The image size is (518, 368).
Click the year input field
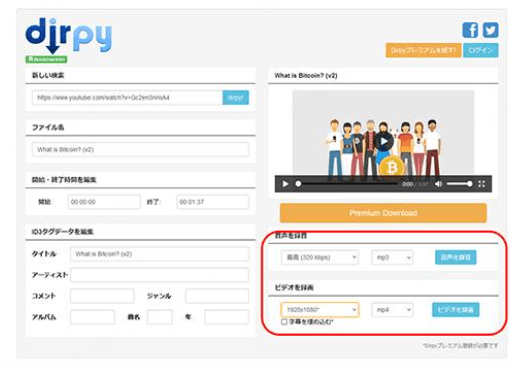point(227,317)
